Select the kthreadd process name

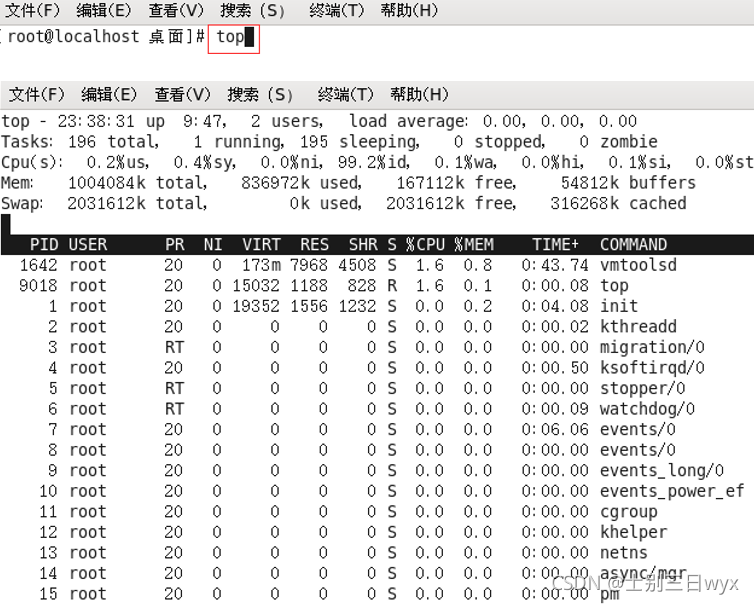coord(638,327)
